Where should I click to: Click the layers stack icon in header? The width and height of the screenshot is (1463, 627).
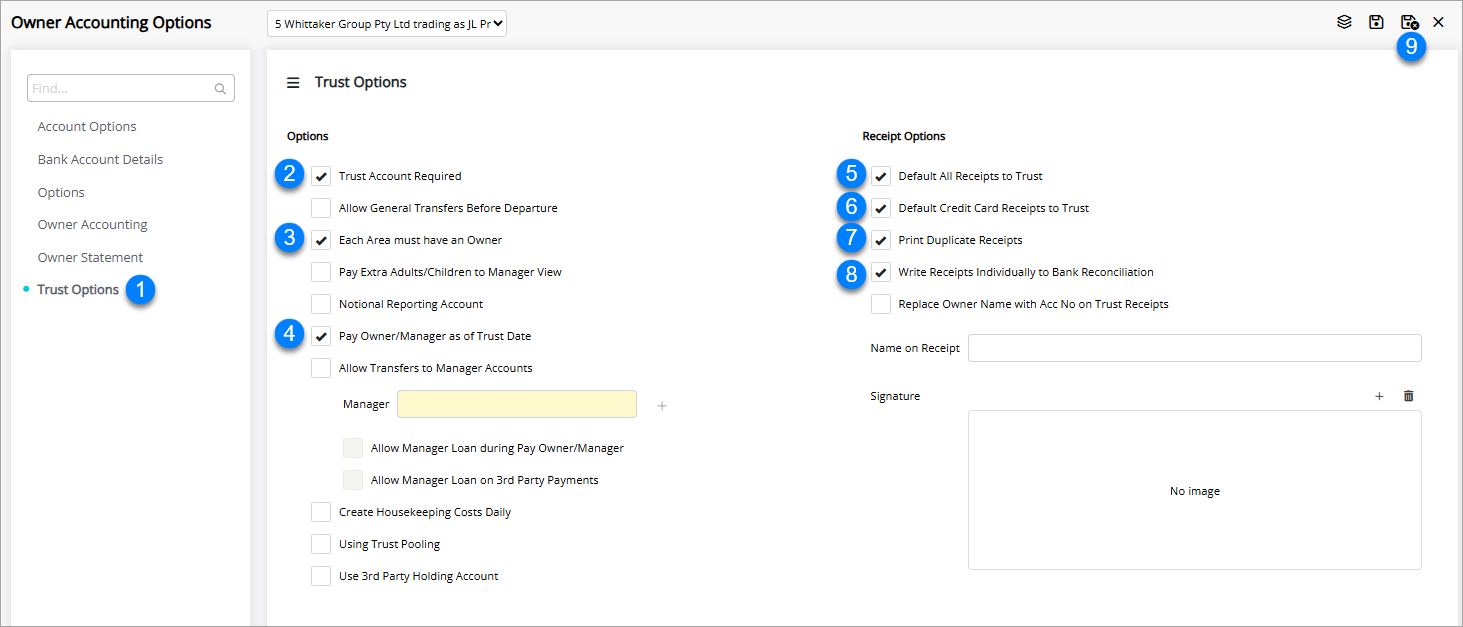click(x=1344, y=22)
